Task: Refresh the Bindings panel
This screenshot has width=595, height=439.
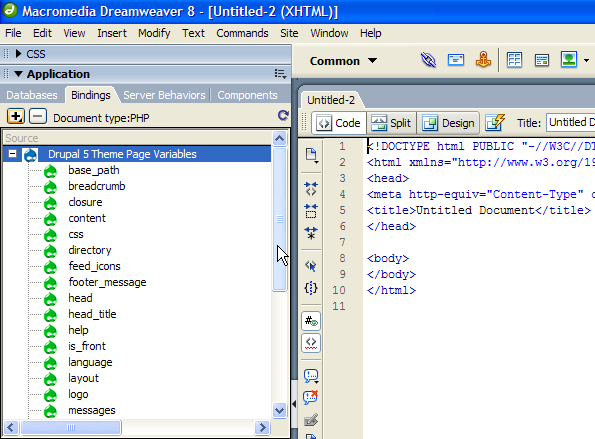Action: point(283,115)
